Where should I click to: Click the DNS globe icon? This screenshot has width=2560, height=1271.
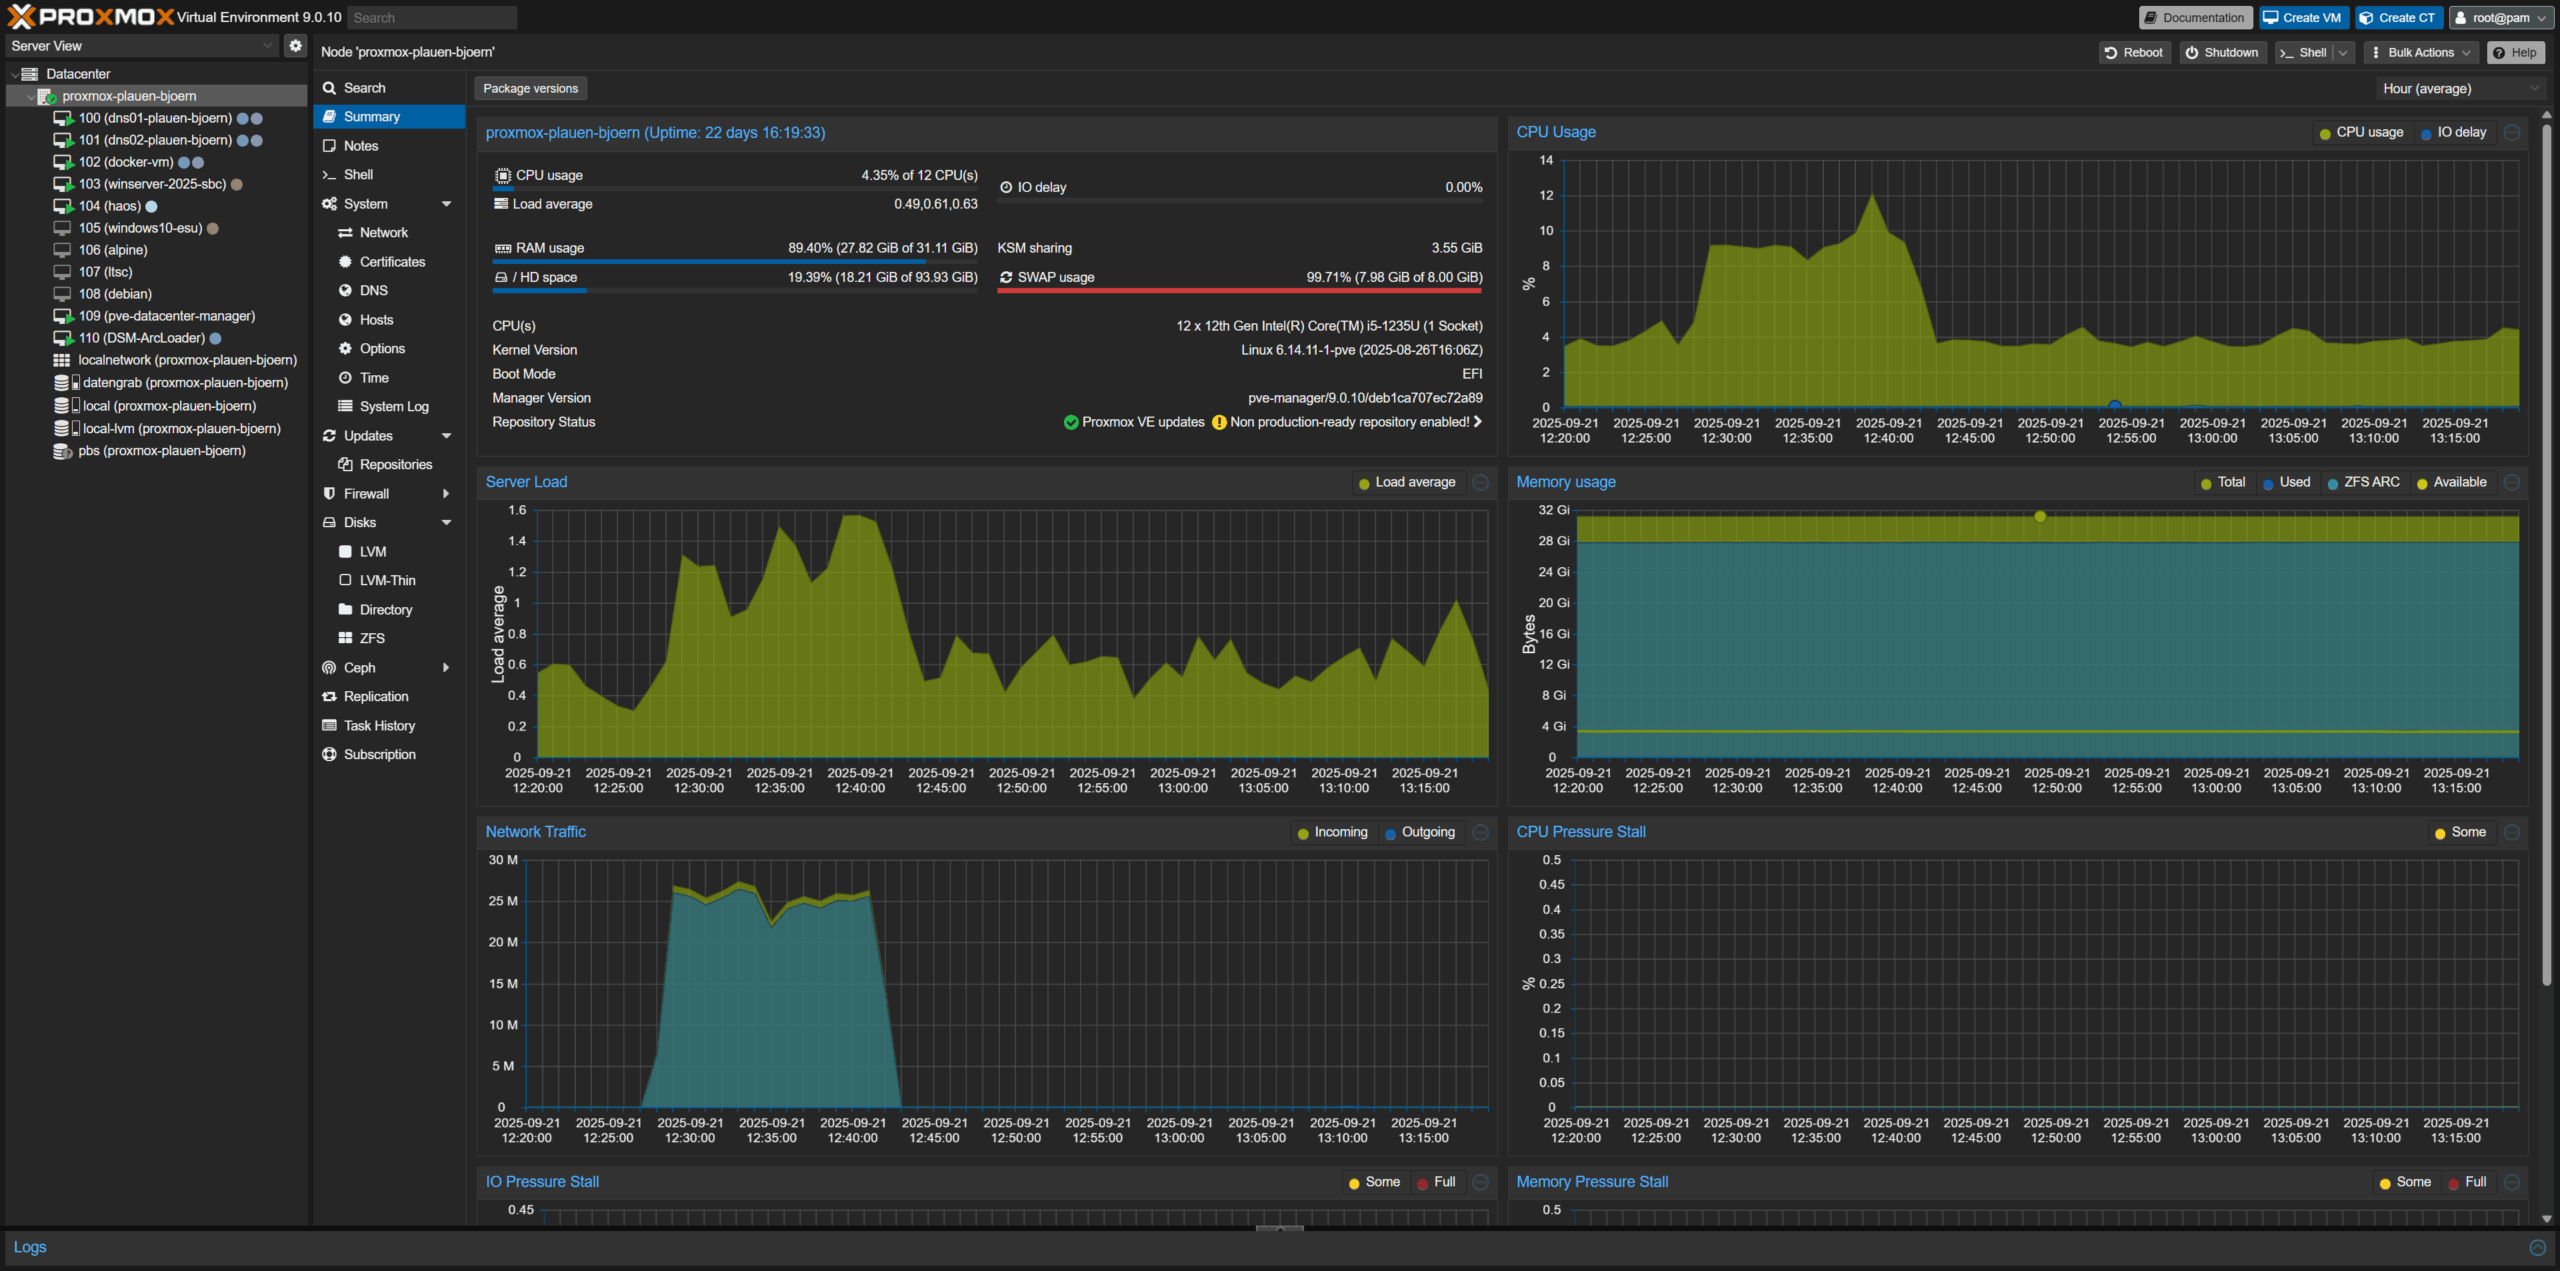click(x=345, y=291)
